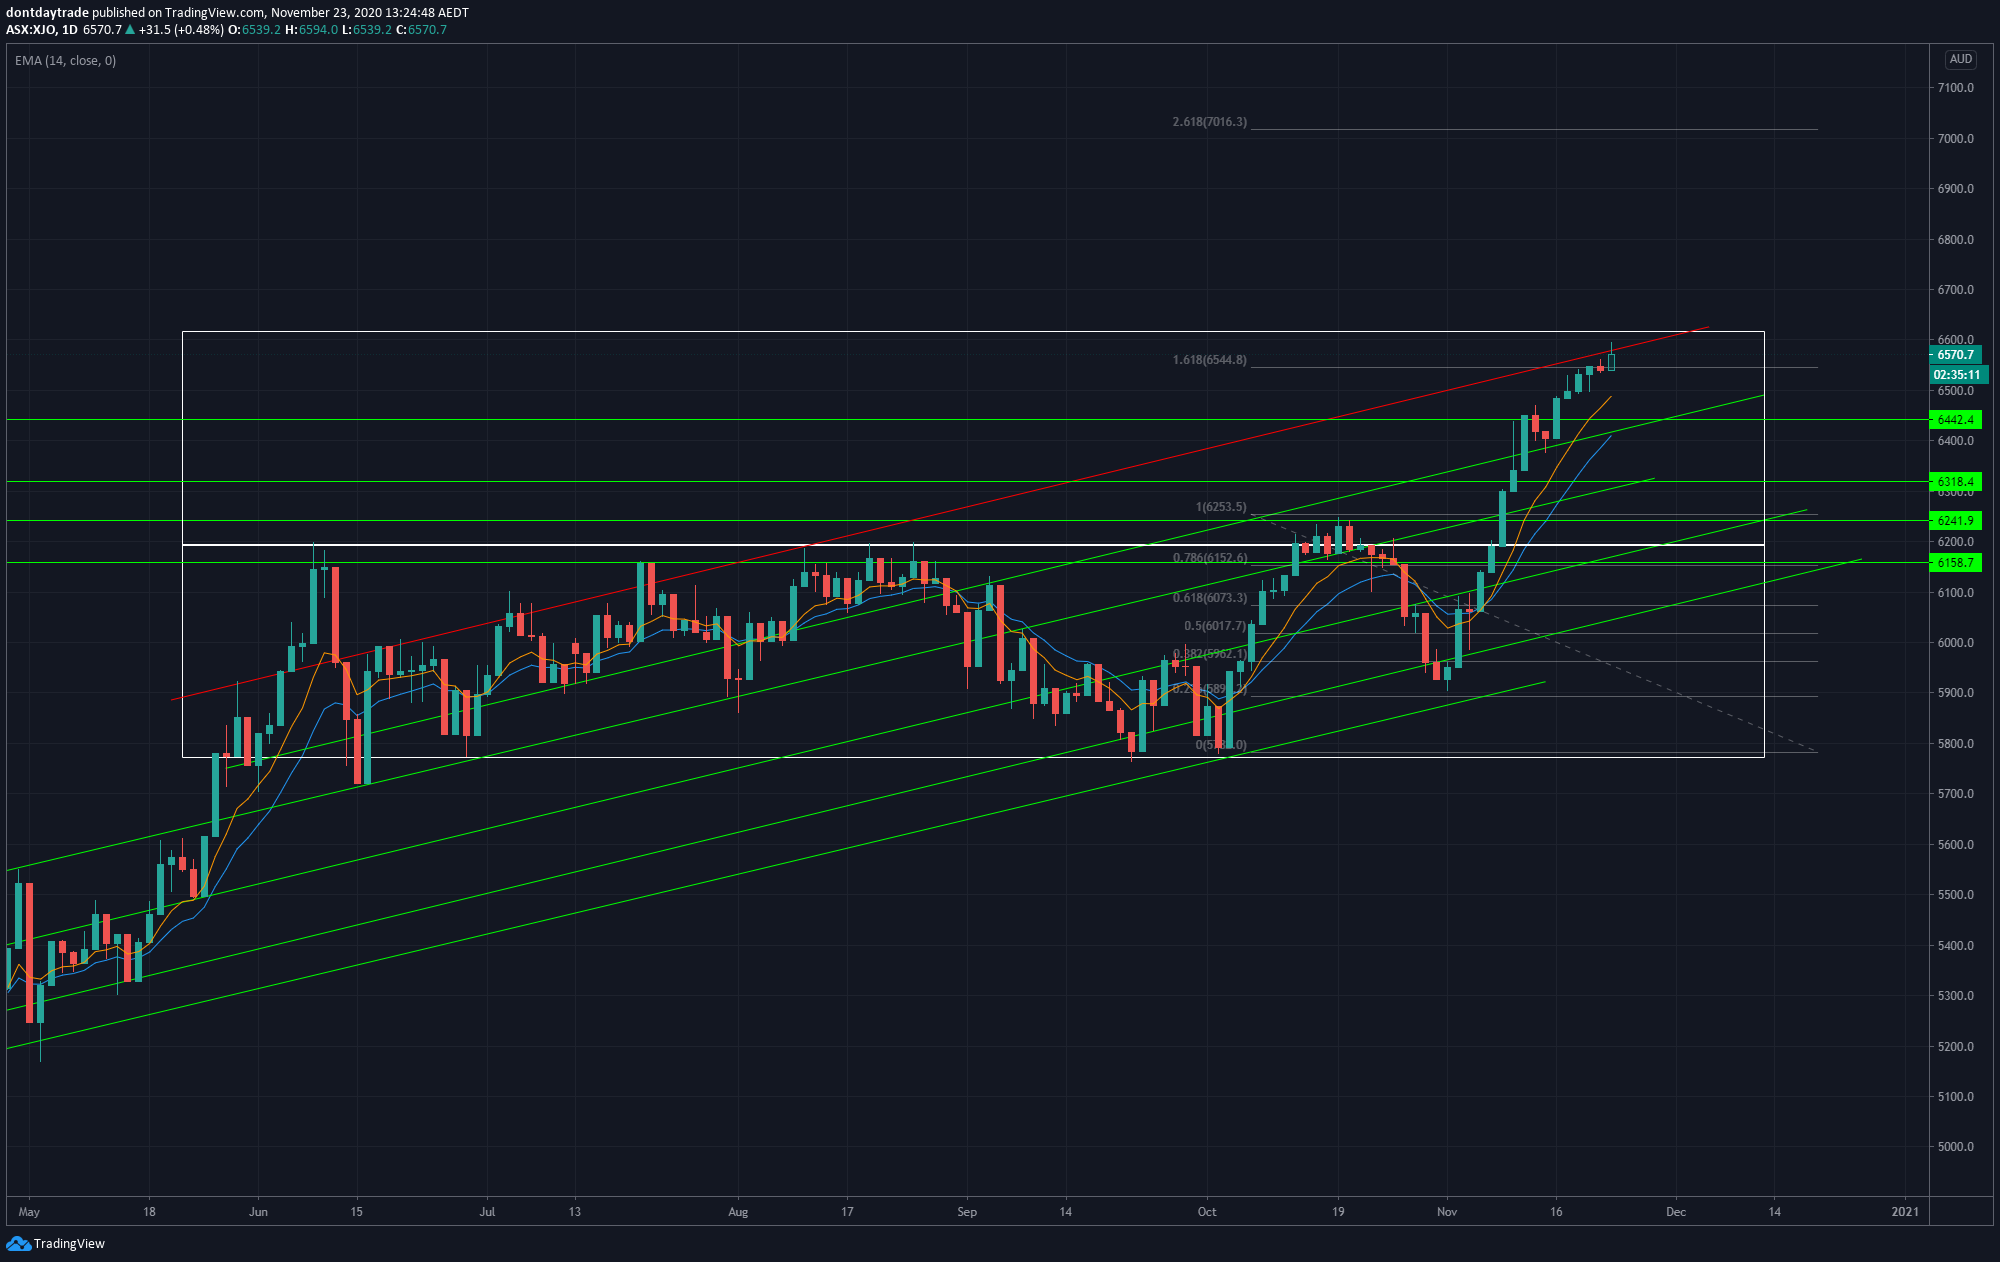The image size is (2000, 1262).
Task: Click the May label on time axis
Action: click(x=29, y=1212)
